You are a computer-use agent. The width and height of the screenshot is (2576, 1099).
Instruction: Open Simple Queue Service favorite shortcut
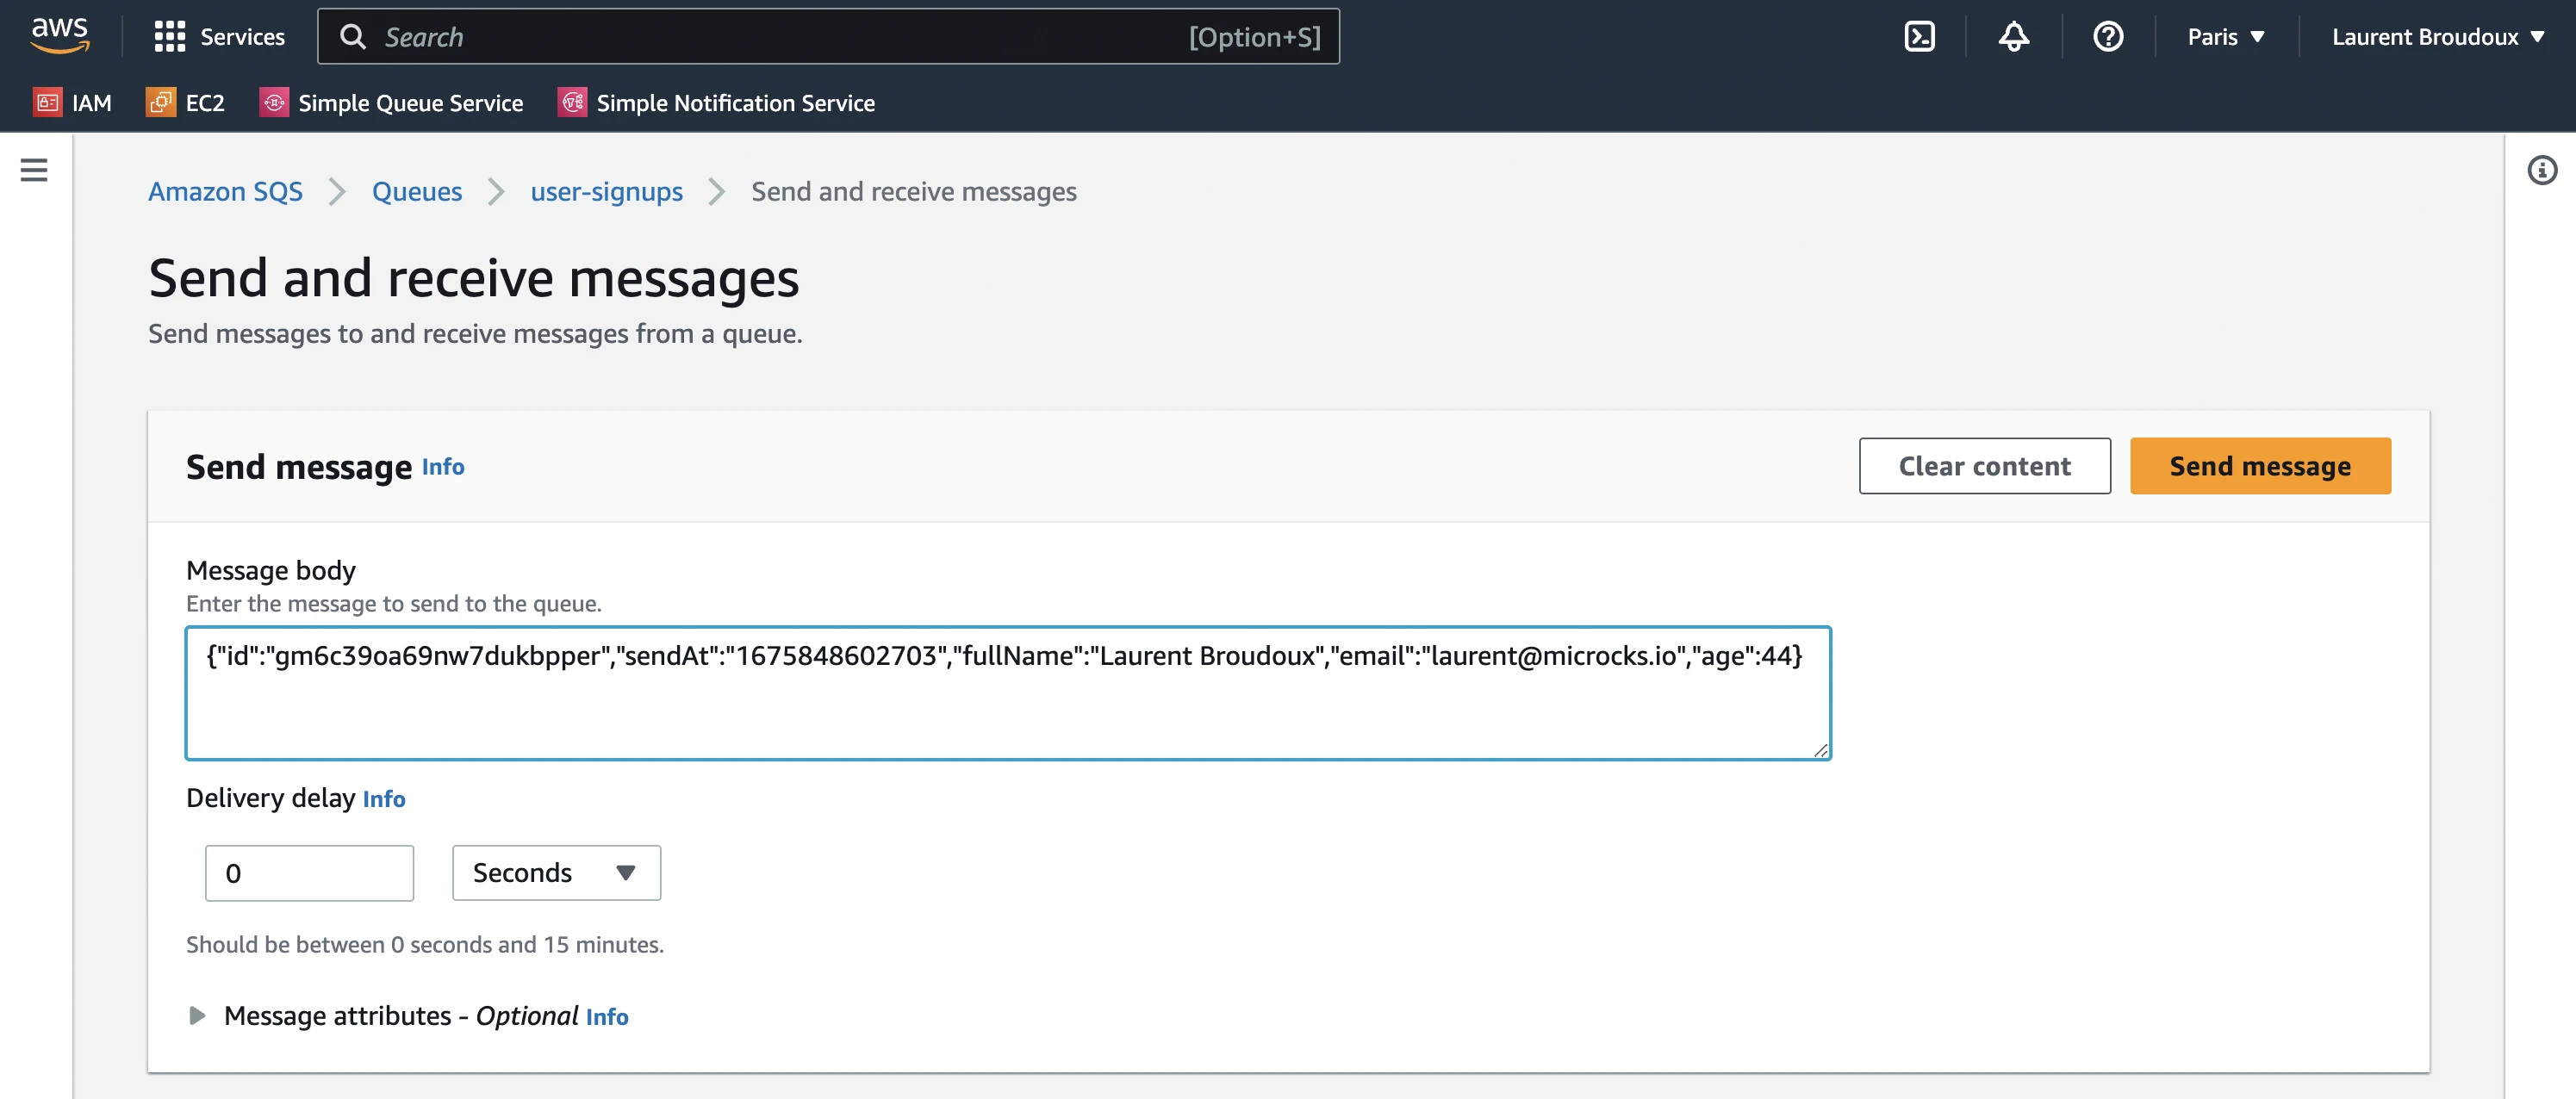coord(391,103)
